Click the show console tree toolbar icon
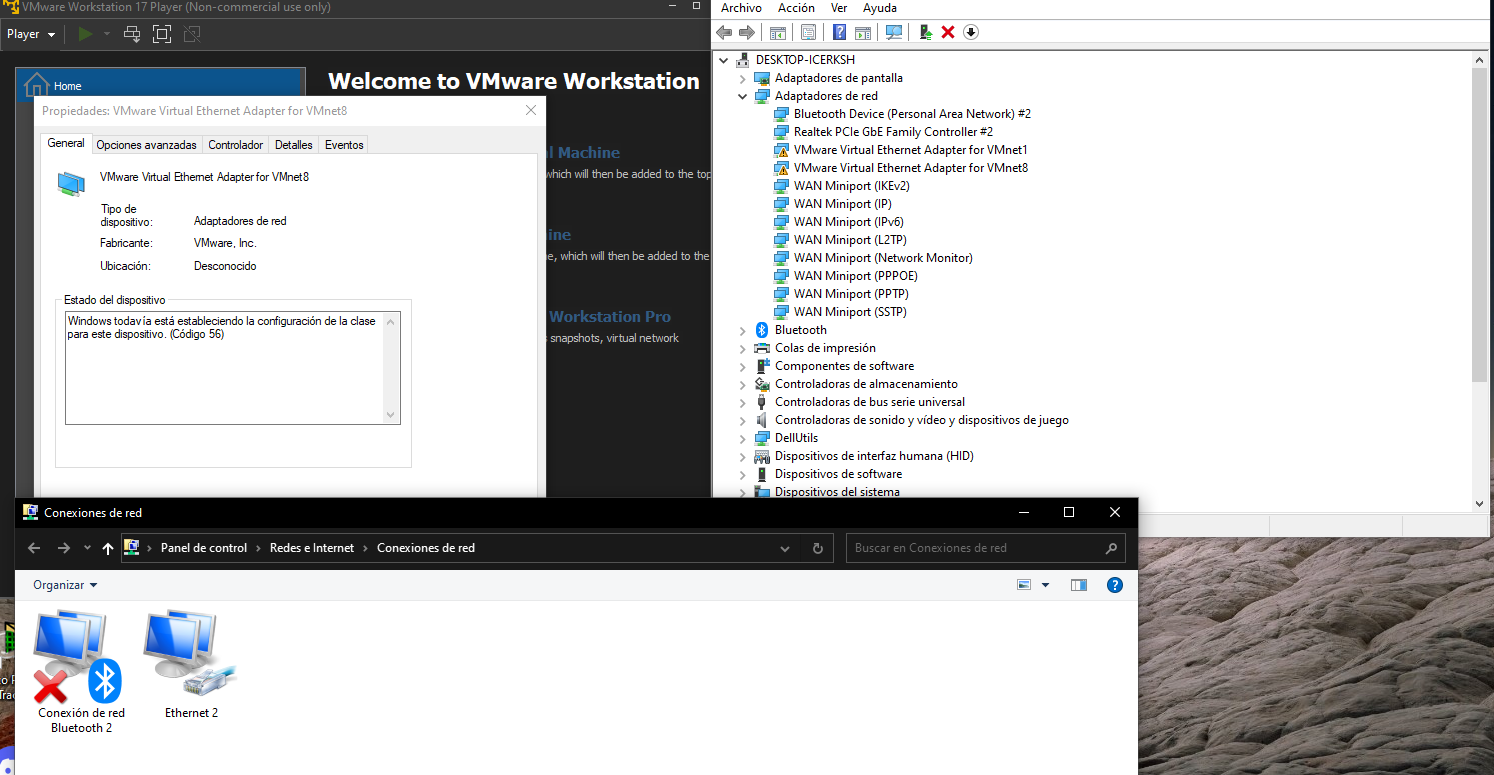 [777, 32]
